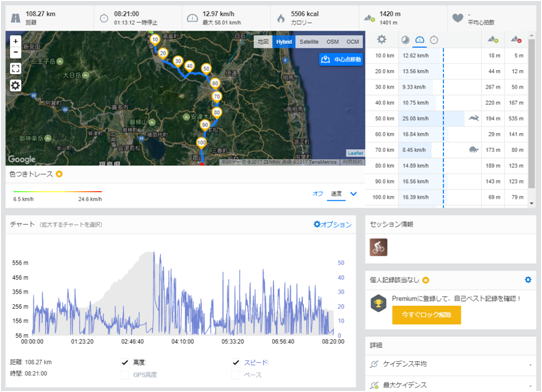Image resolution: width=542 pixels, height=392 pixels.
Task: Toggle the 高度 elevation checkbox
Action: pyautogui.click(x=125, y=362)
